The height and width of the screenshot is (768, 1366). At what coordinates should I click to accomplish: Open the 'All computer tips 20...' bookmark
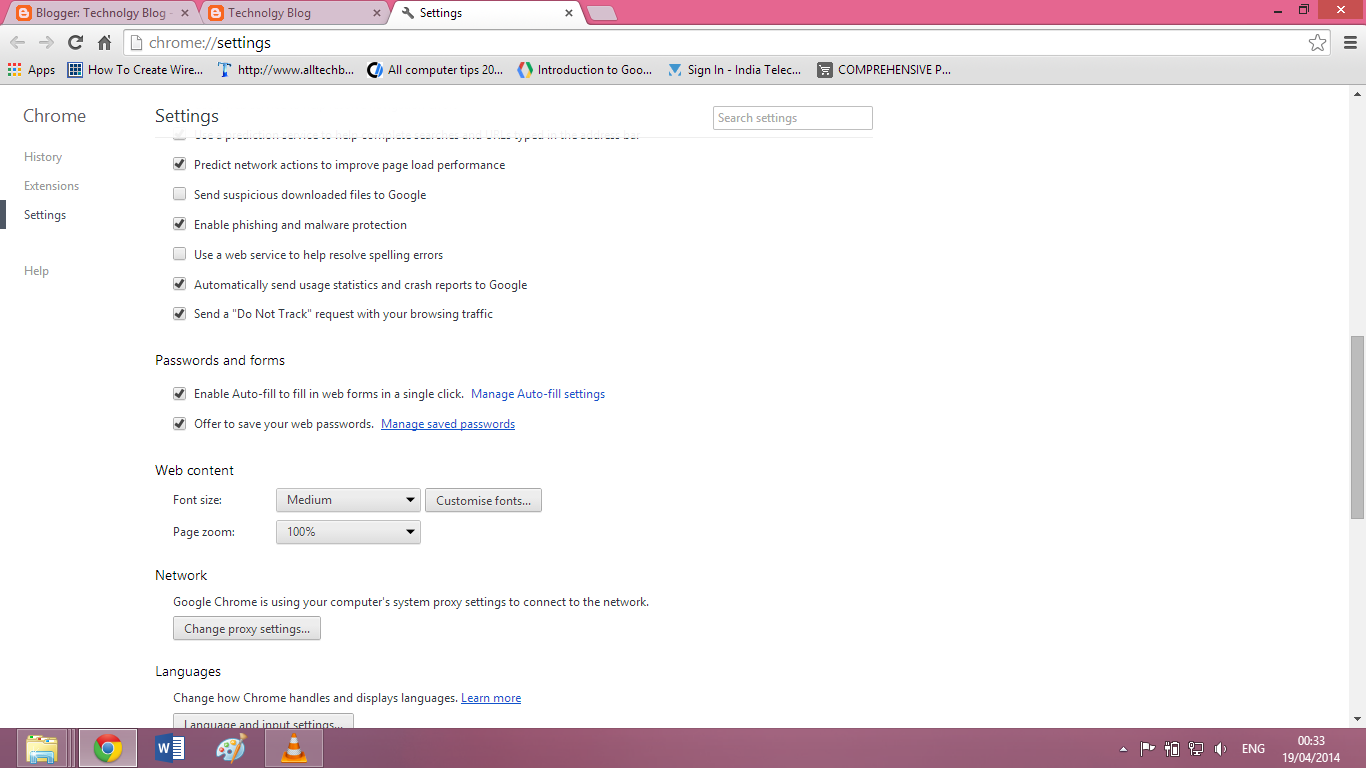pos(435,70)
